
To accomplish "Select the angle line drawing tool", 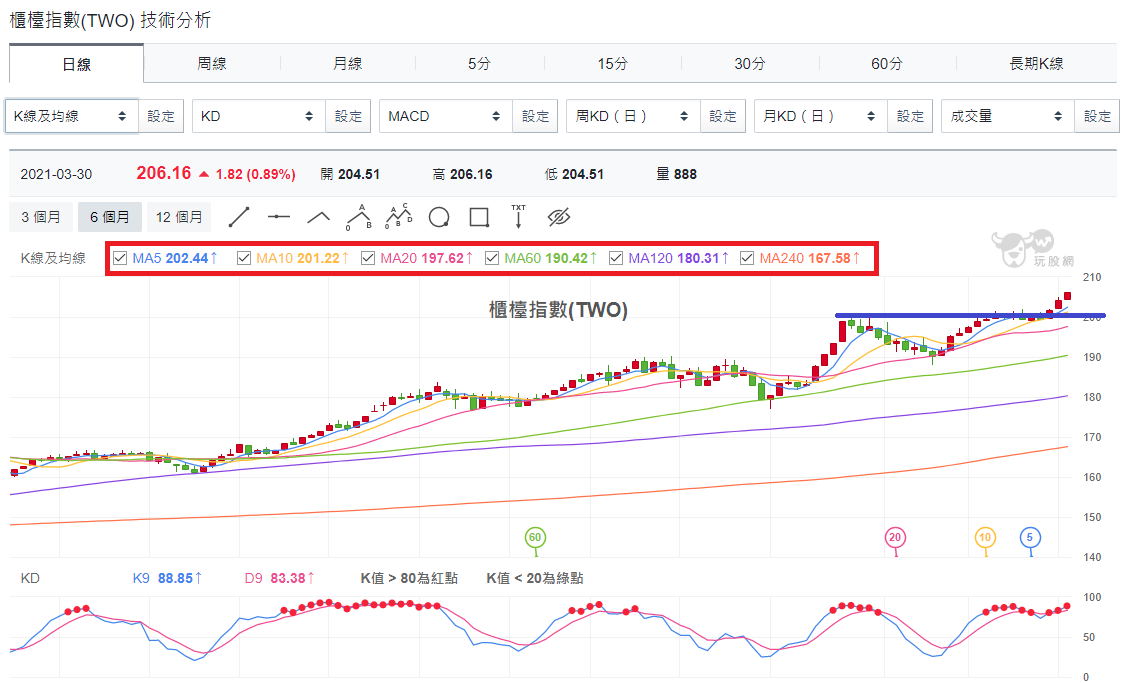I will (318, 217).
